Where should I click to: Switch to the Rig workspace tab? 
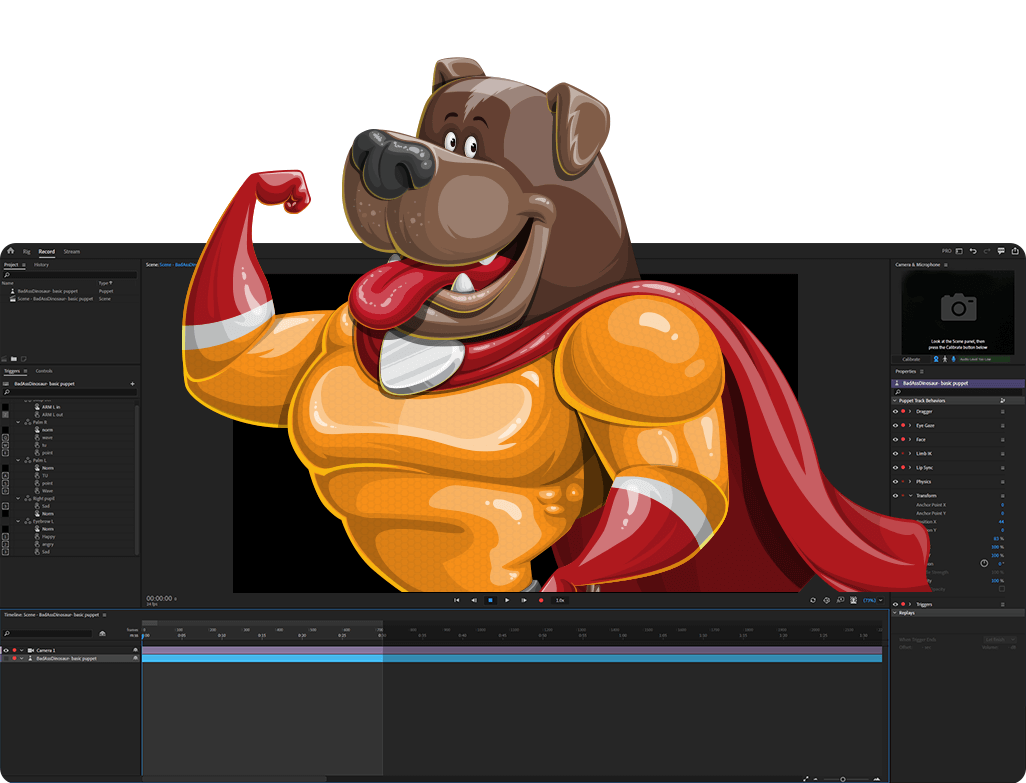click(x=27, y=251)
